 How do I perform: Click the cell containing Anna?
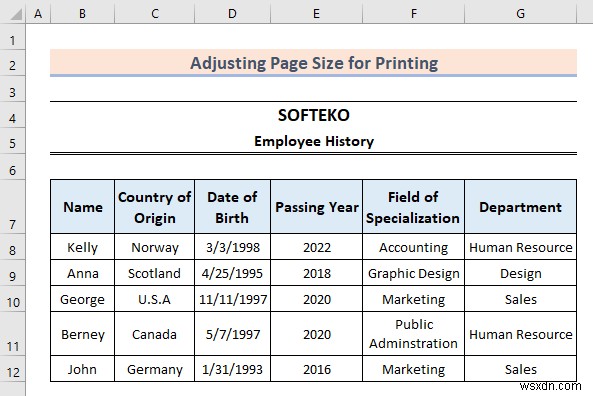(x=82, y=273)
